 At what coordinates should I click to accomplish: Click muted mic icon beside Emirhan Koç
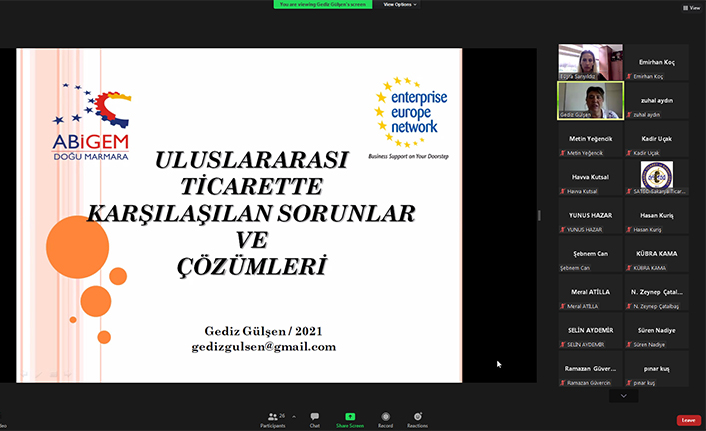coord(629,77)
